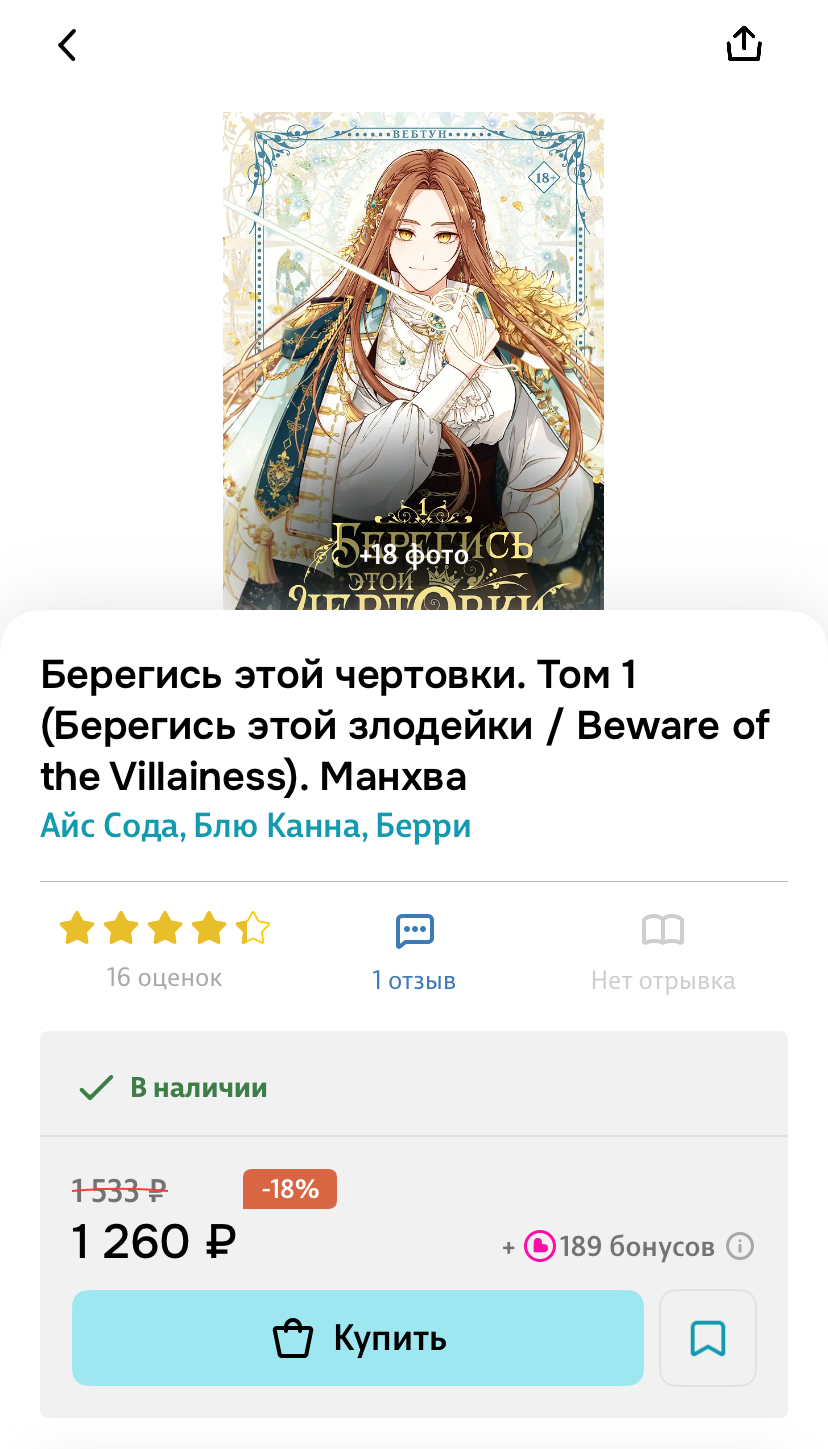Click the bonus info circle icon
Screen dimensions: 828x1449
[740, 1246]
